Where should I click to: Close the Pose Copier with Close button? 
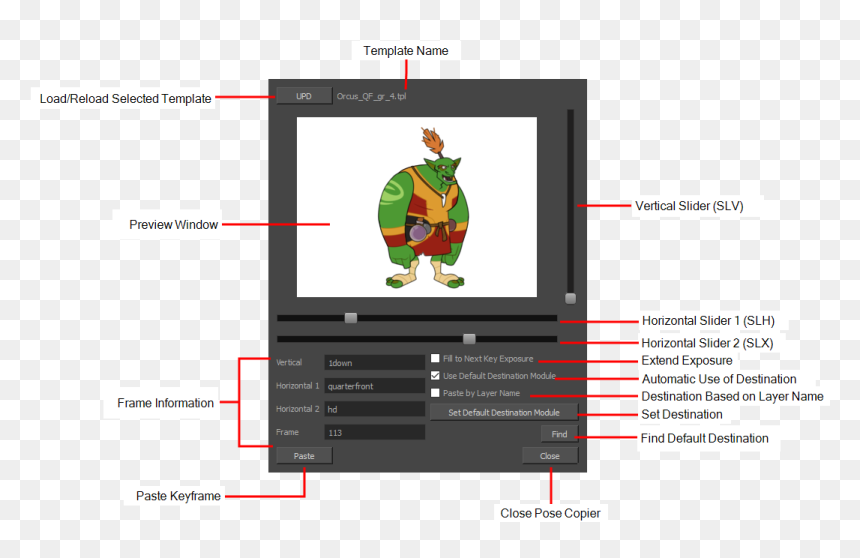point(550,456)
